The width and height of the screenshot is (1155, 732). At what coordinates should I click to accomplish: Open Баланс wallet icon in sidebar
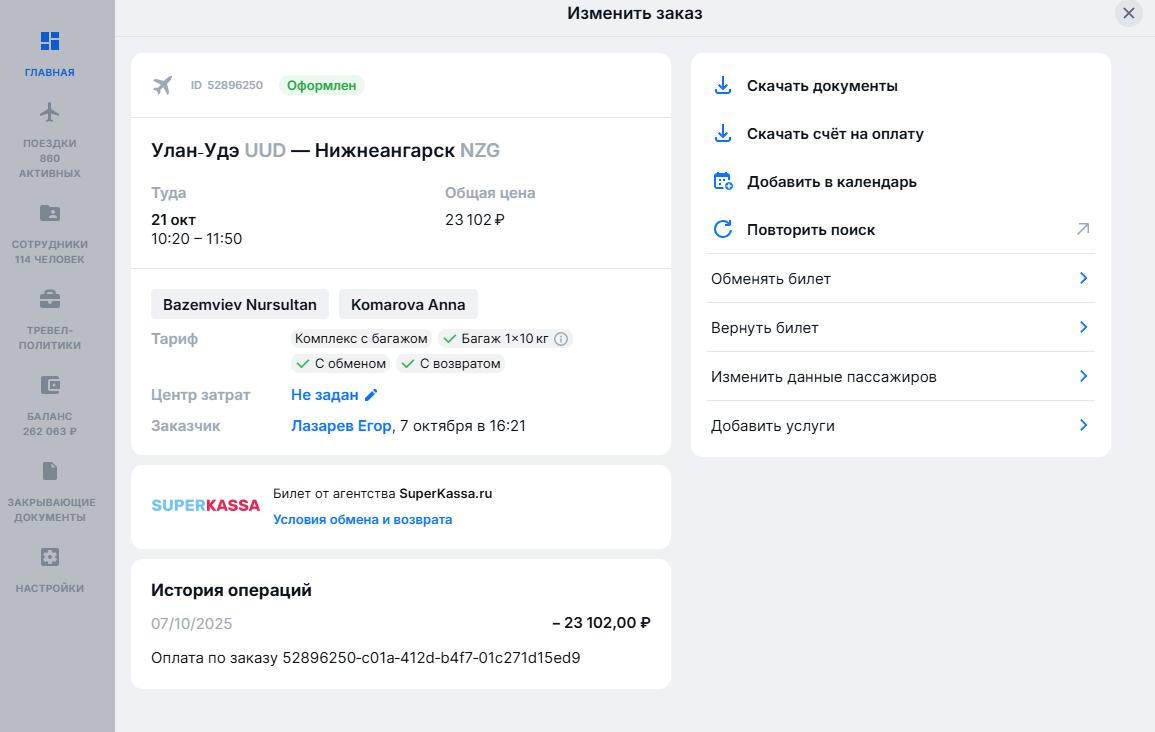click(50, 385)
